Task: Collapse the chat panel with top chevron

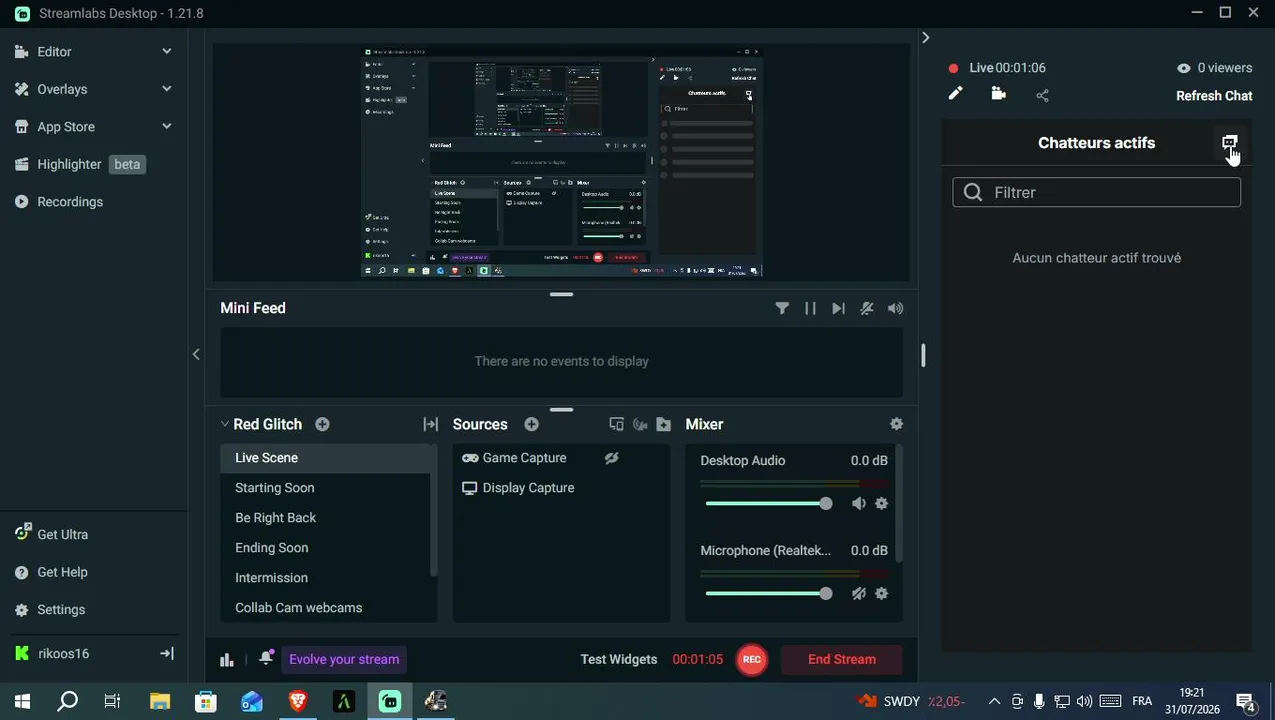Action: pyautogui.click(x=926, y=38)
